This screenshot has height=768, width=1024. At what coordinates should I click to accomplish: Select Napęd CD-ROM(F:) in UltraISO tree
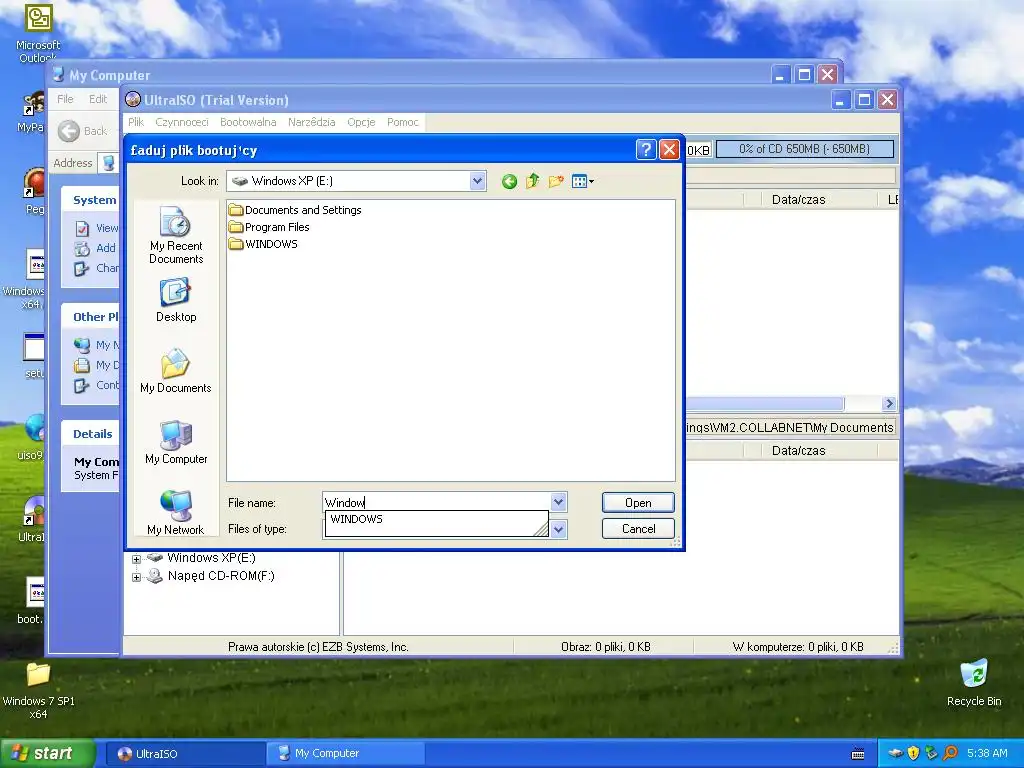coord(221,576)
